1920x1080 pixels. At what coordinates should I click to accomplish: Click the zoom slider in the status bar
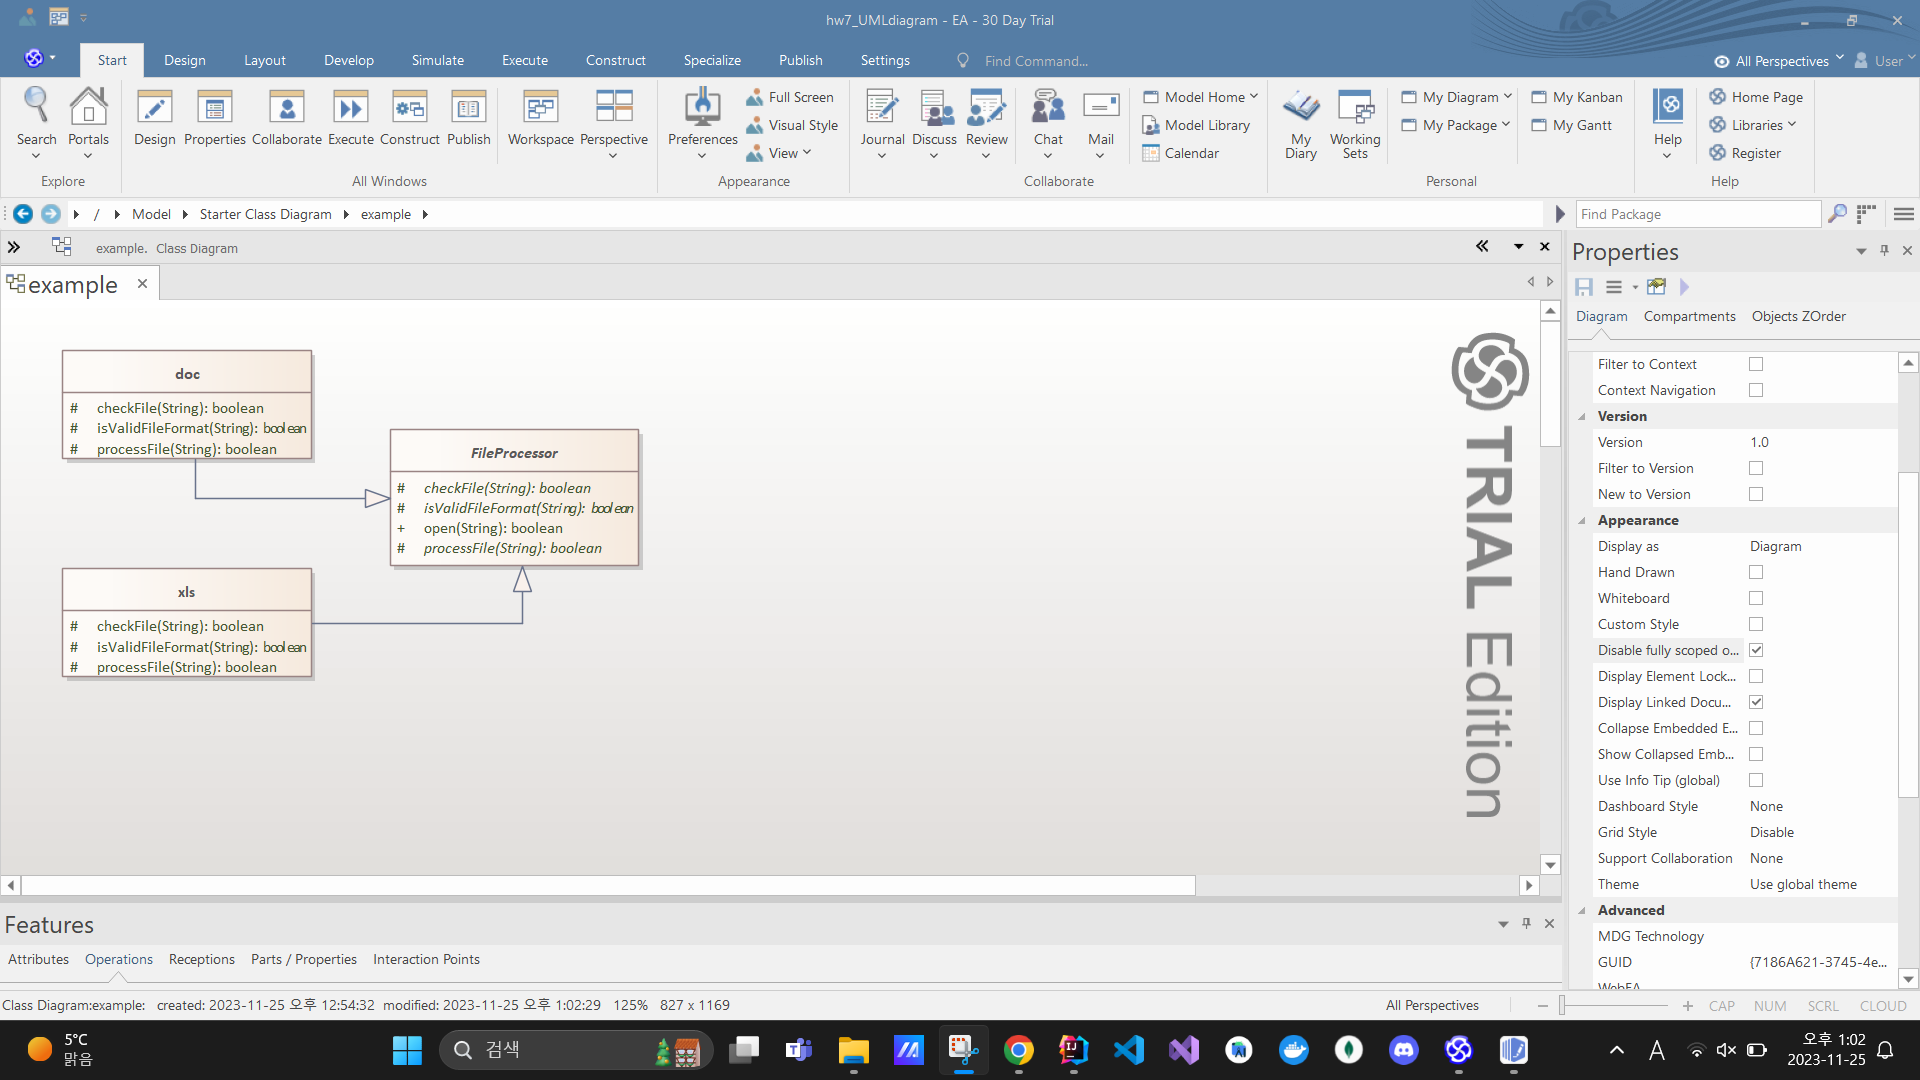pyautogui.click(x=1562, y=1006)
